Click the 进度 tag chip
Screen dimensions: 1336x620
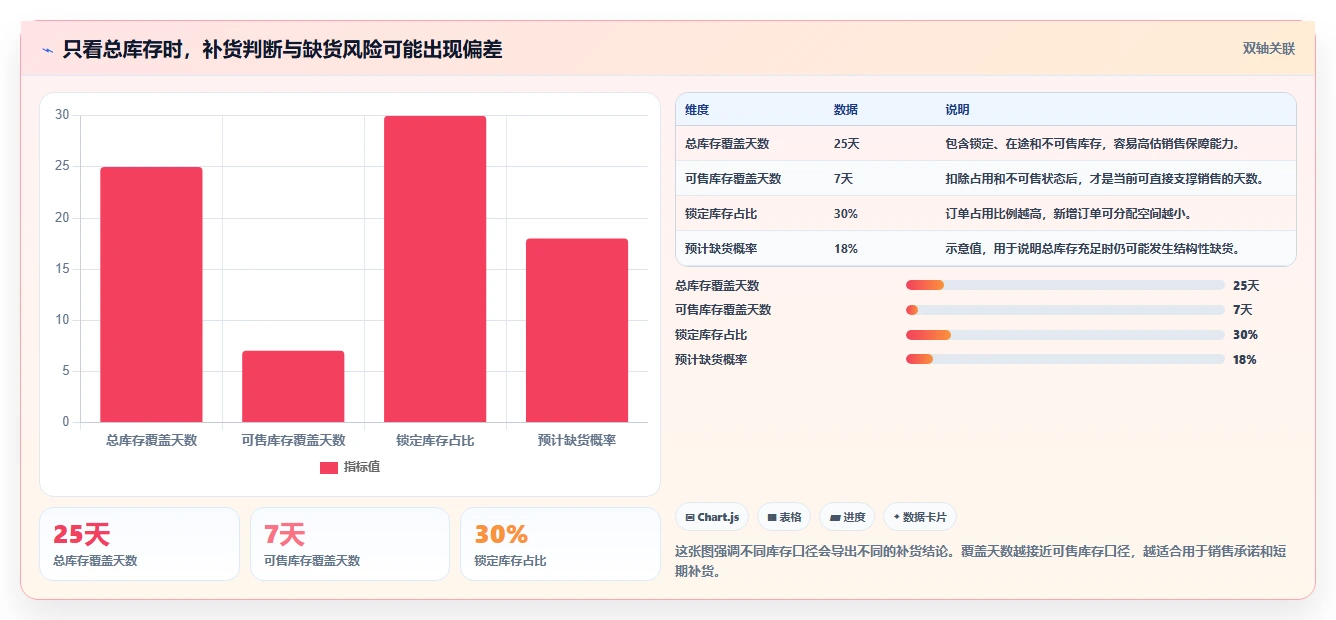847,517
